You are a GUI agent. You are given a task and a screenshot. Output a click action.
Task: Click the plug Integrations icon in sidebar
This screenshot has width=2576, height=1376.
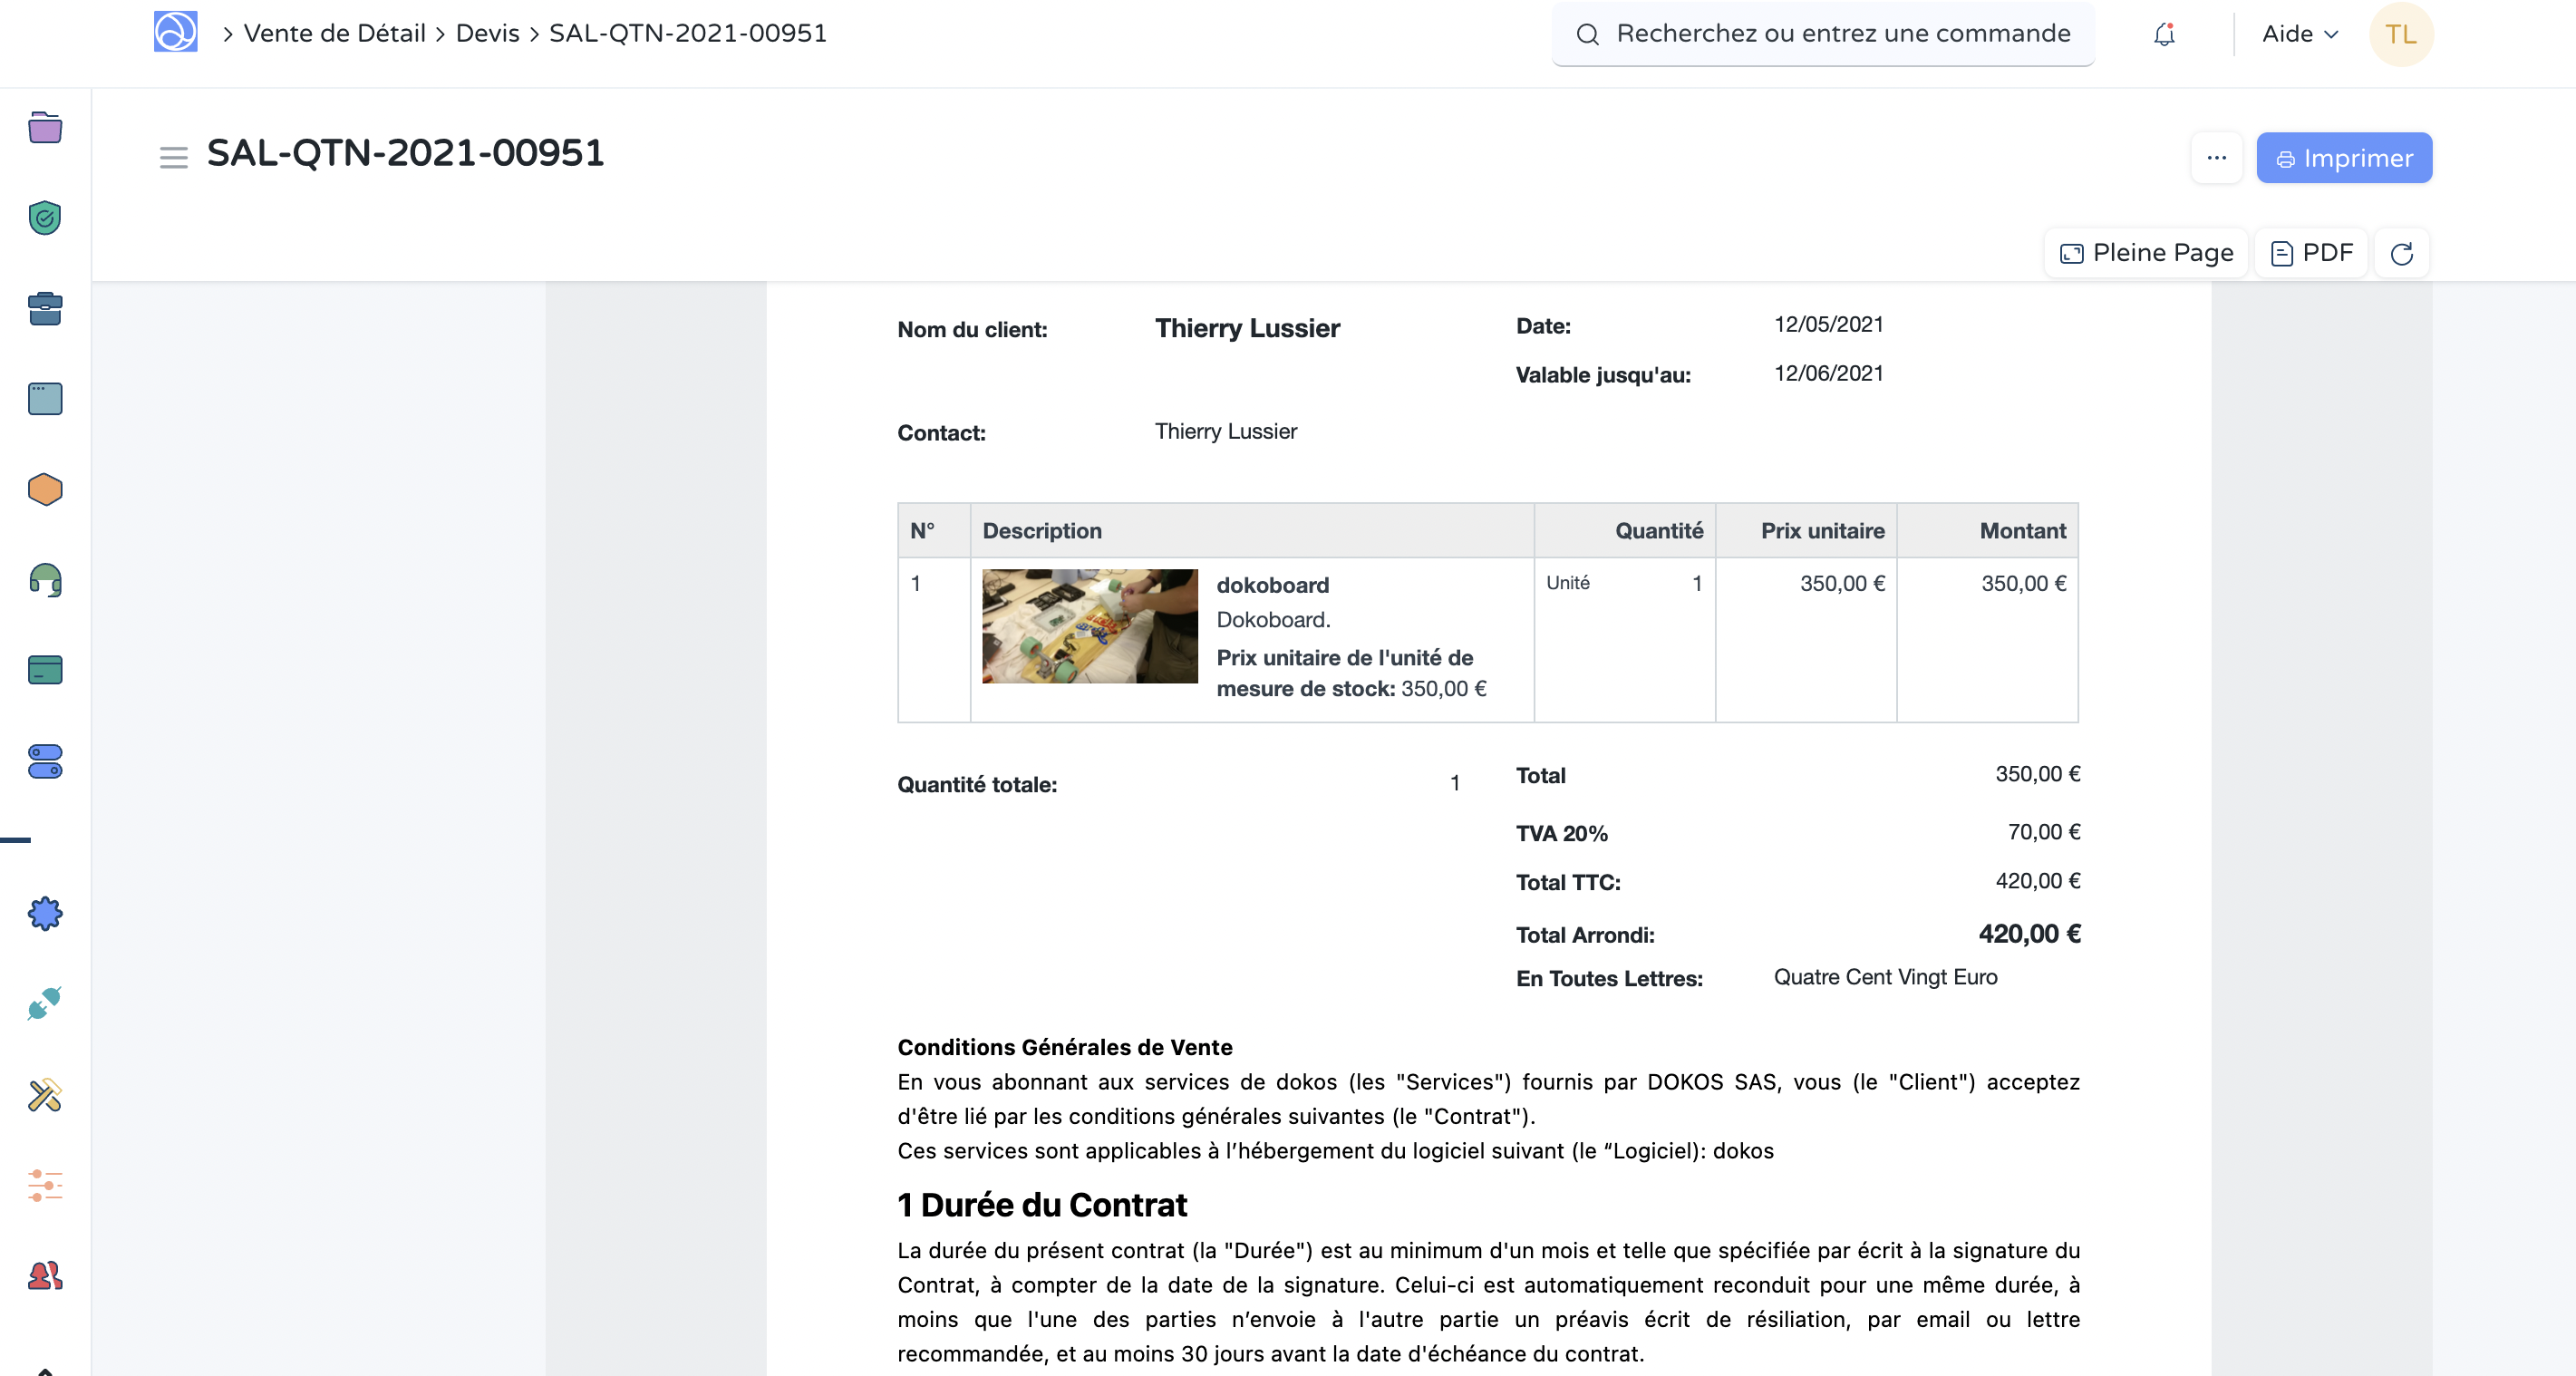point(44,1004)
